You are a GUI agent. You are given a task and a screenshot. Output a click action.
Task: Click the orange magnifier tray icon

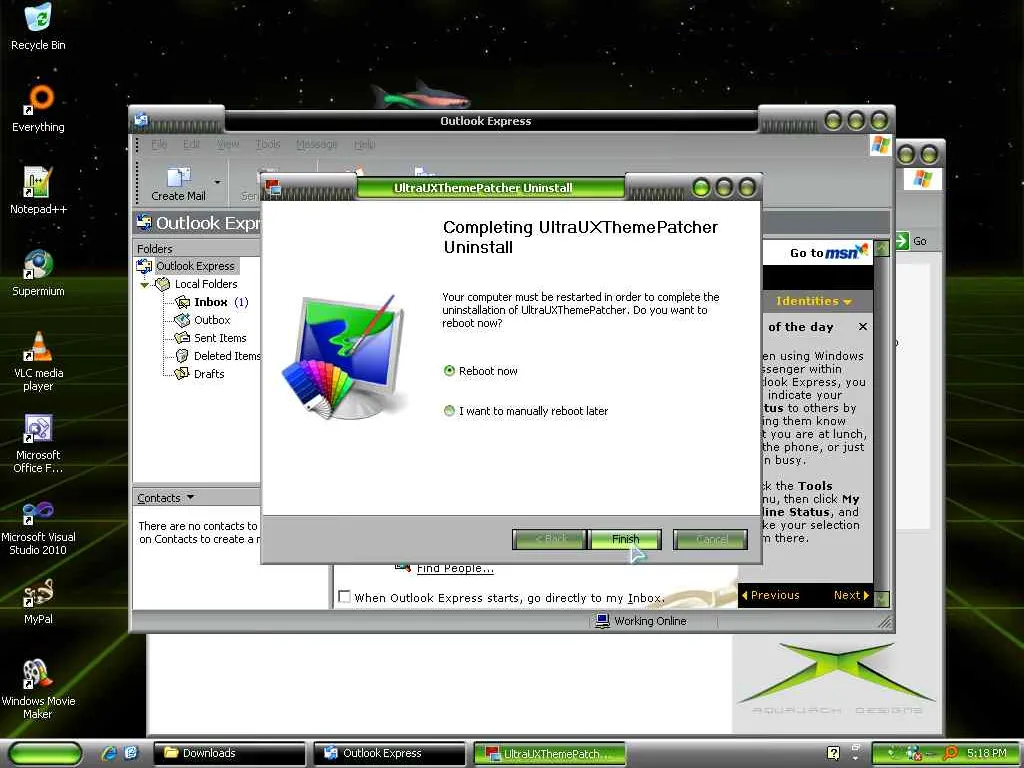[950, 753]
